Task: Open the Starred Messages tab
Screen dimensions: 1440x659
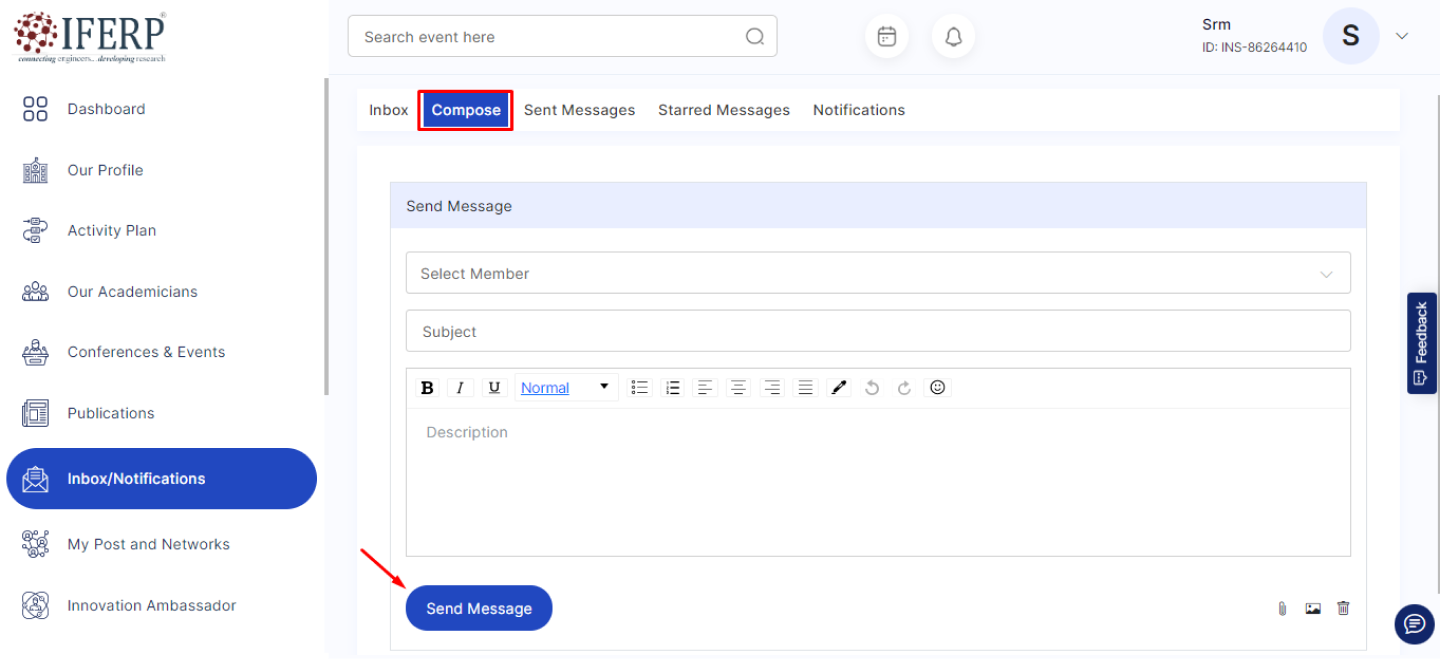Action: click(x=723, y=110)
